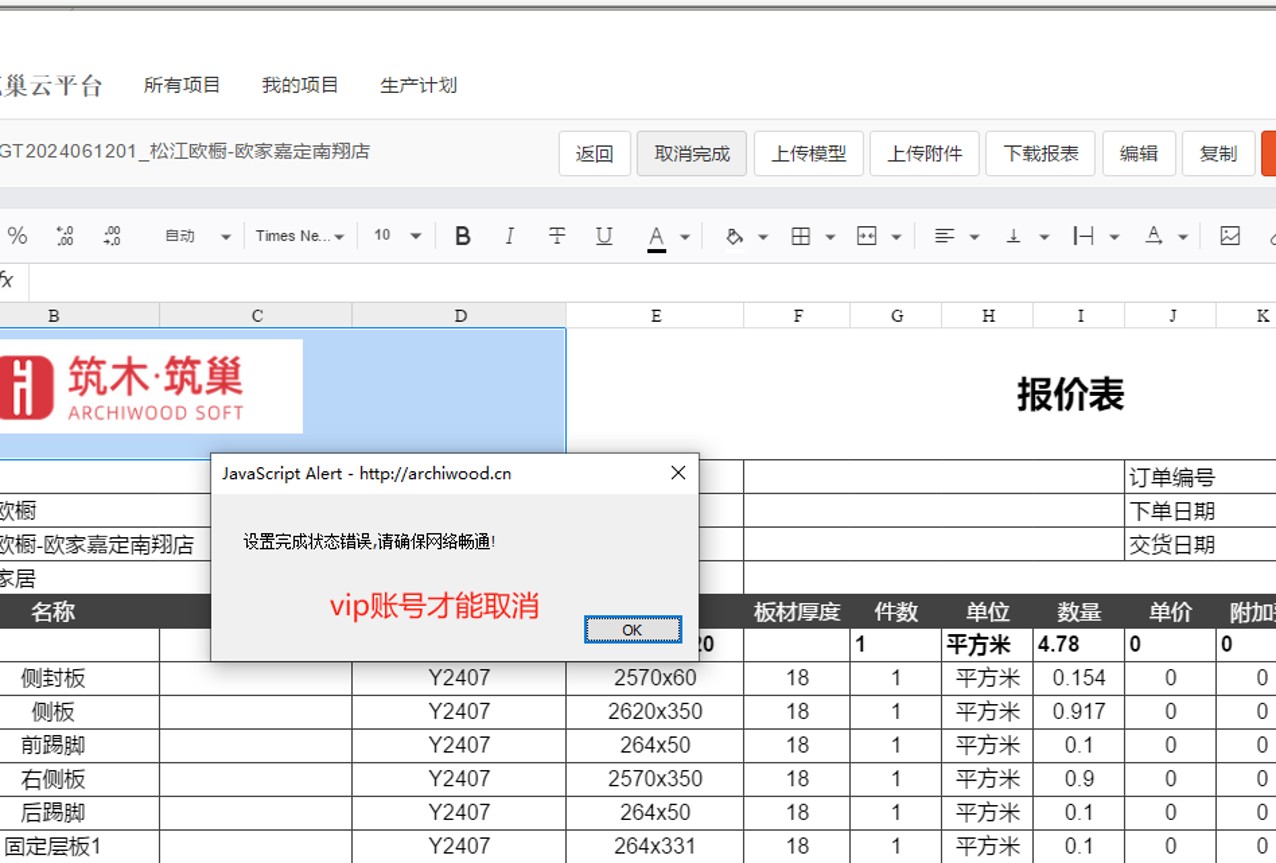Click the fill color paint bucket icon
Viewport: 1276px width, 863px height.
click(x=733, y=235)
